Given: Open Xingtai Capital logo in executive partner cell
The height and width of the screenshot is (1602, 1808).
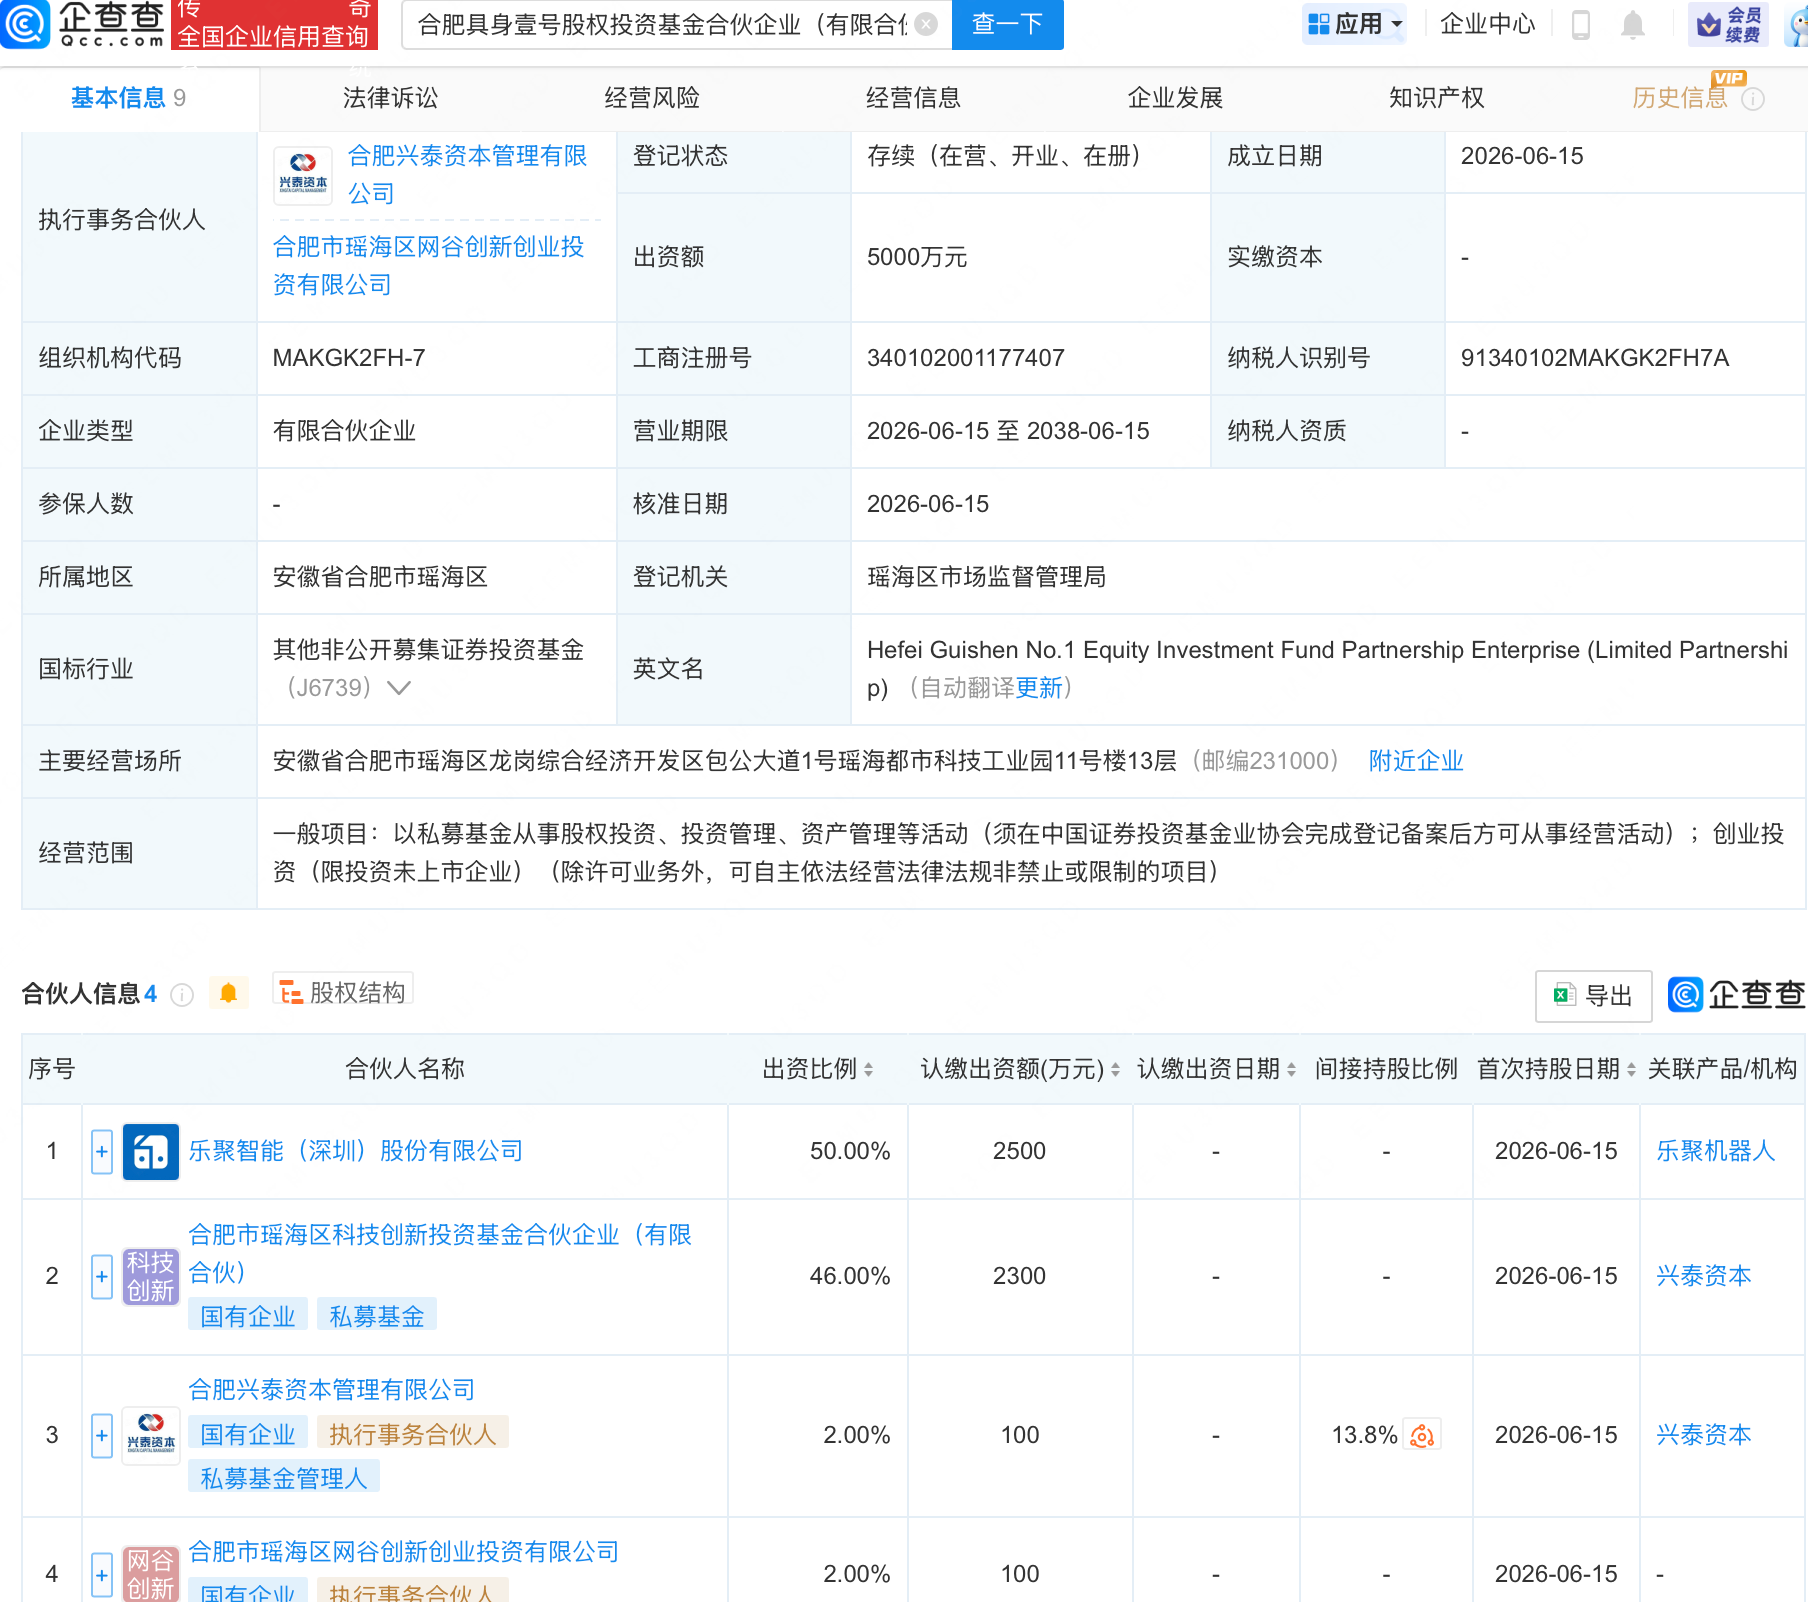Looking at the screenshot, I should (303, 175).
